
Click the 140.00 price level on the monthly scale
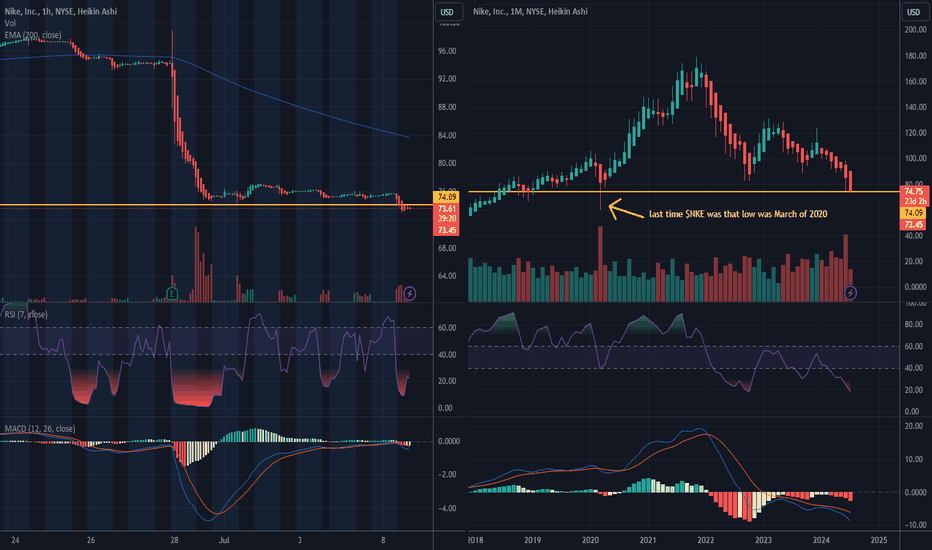(915, 107)
